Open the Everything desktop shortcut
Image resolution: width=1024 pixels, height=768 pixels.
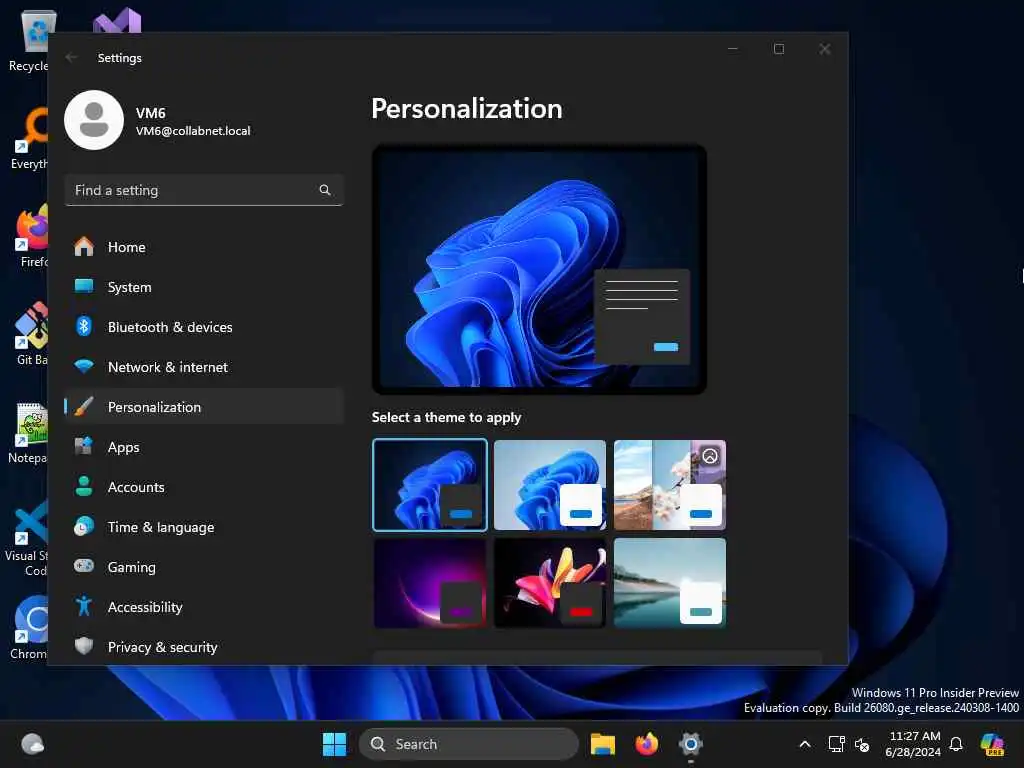(x=30, y=138)
